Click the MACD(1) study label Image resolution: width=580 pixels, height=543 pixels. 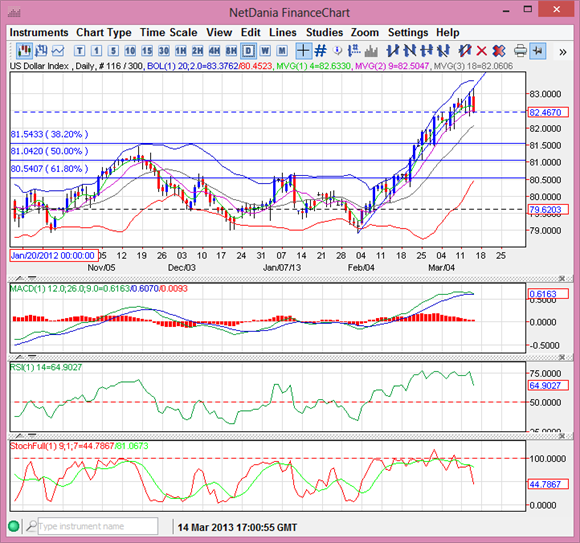click(x=98, y=289)
